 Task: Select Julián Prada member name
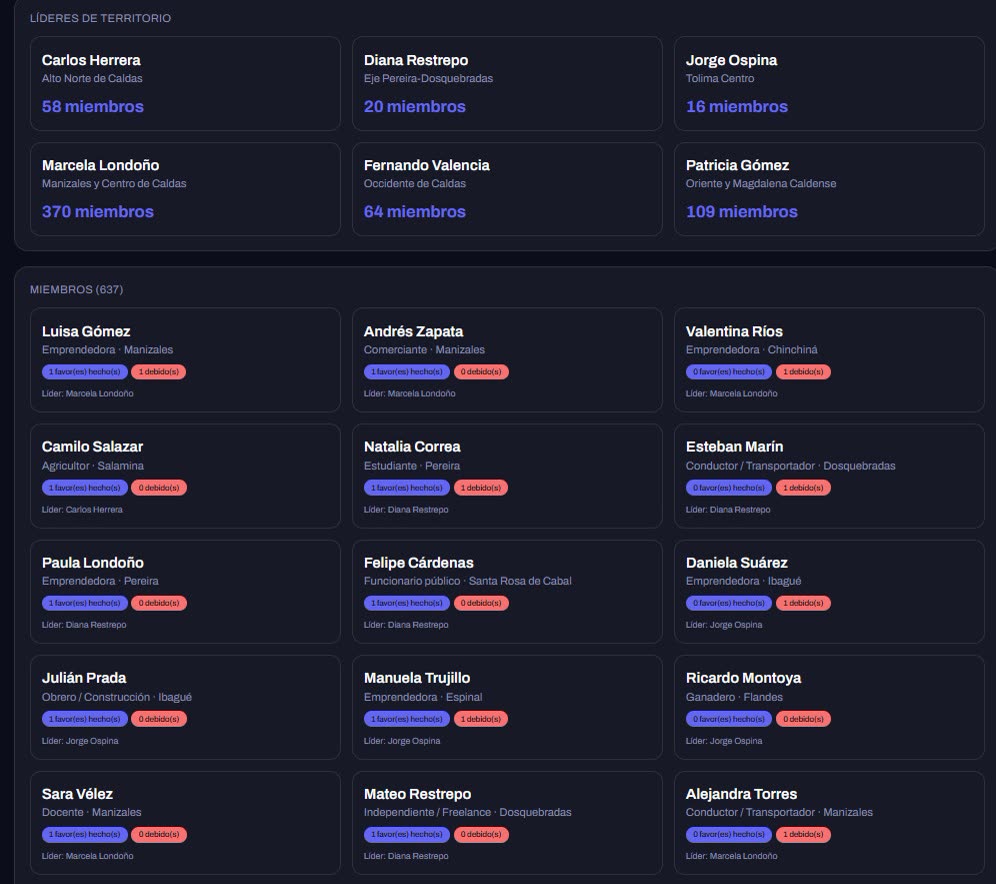click(84, 678)
